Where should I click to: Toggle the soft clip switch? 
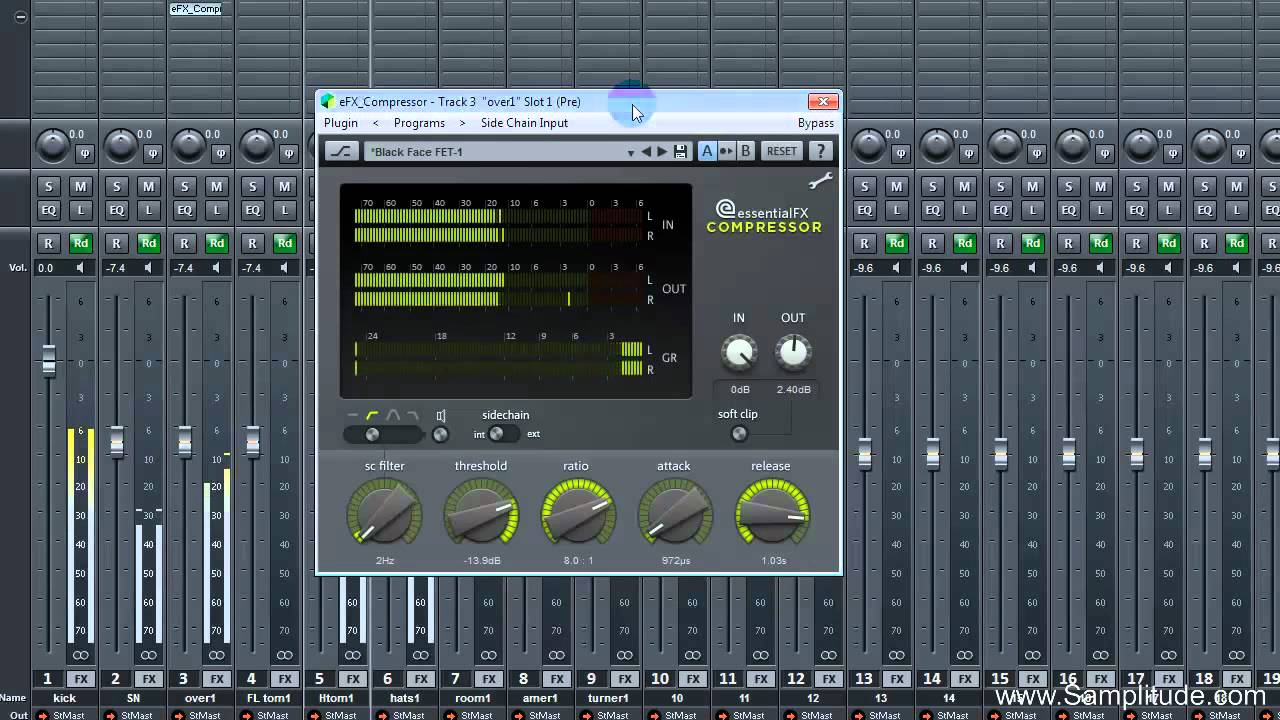[739, 433]
